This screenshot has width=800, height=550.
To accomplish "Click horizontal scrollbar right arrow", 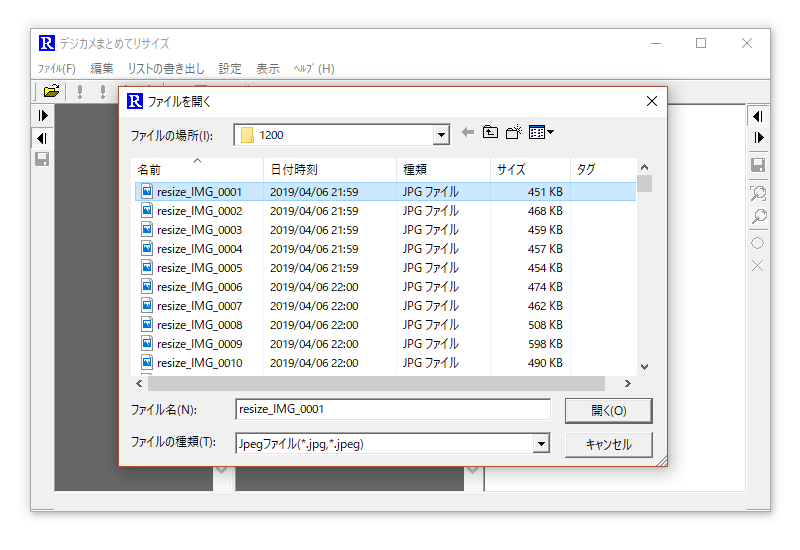I will coord(628,383).
